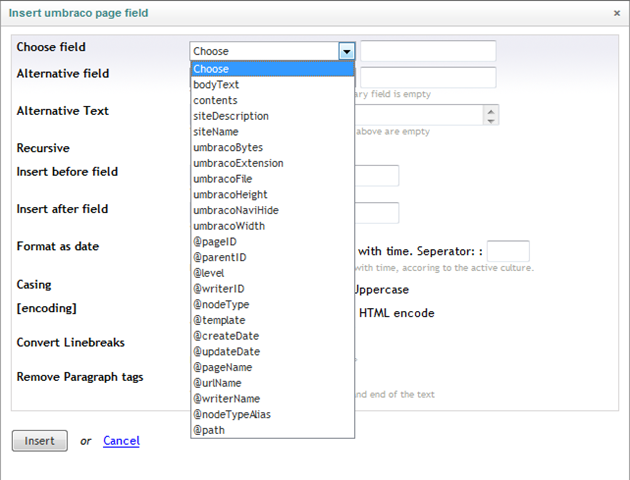
Task: Pick contents from the field list
Action: click(x=272, y=100)
